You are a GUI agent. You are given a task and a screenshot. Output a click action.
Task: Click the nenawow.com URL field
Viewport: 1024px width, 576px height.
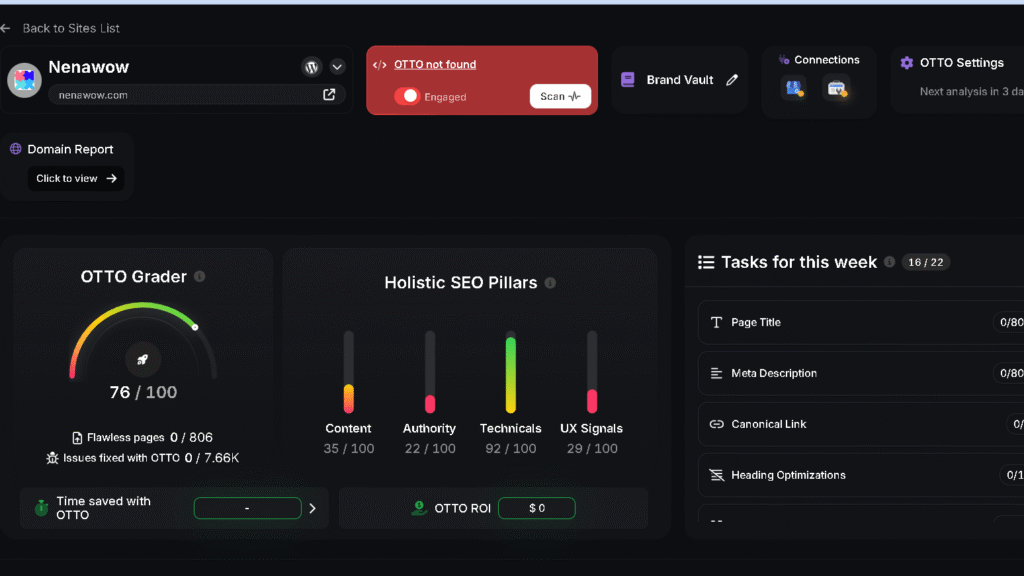click(196, 95)
